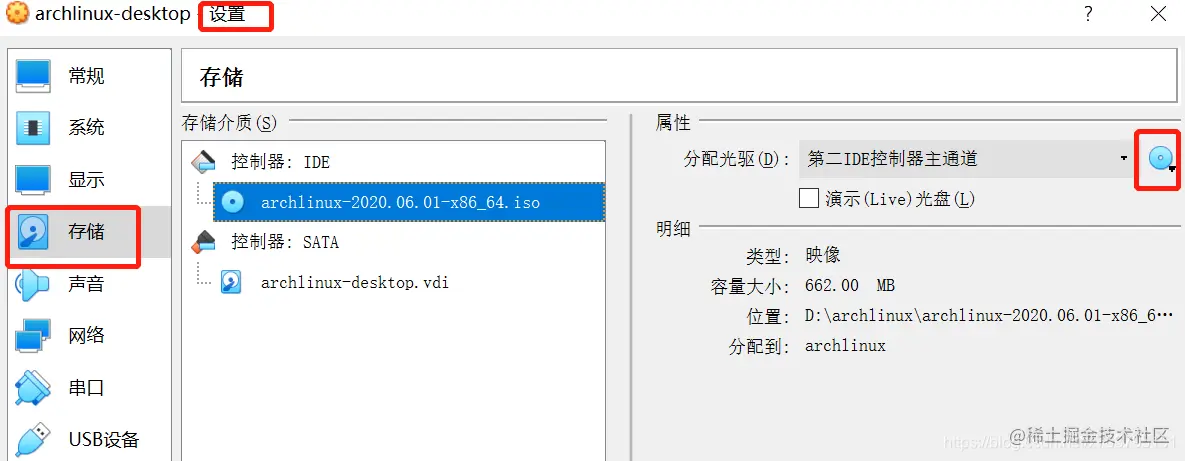
Task: Open the USB设备 settings category
Action: click(x=89, y=439)
